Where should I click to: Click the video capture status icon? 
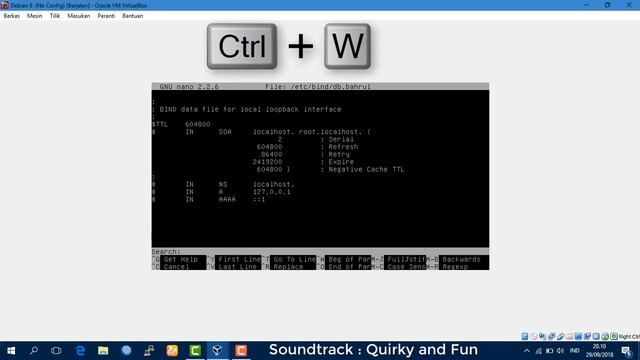[587, 336]
